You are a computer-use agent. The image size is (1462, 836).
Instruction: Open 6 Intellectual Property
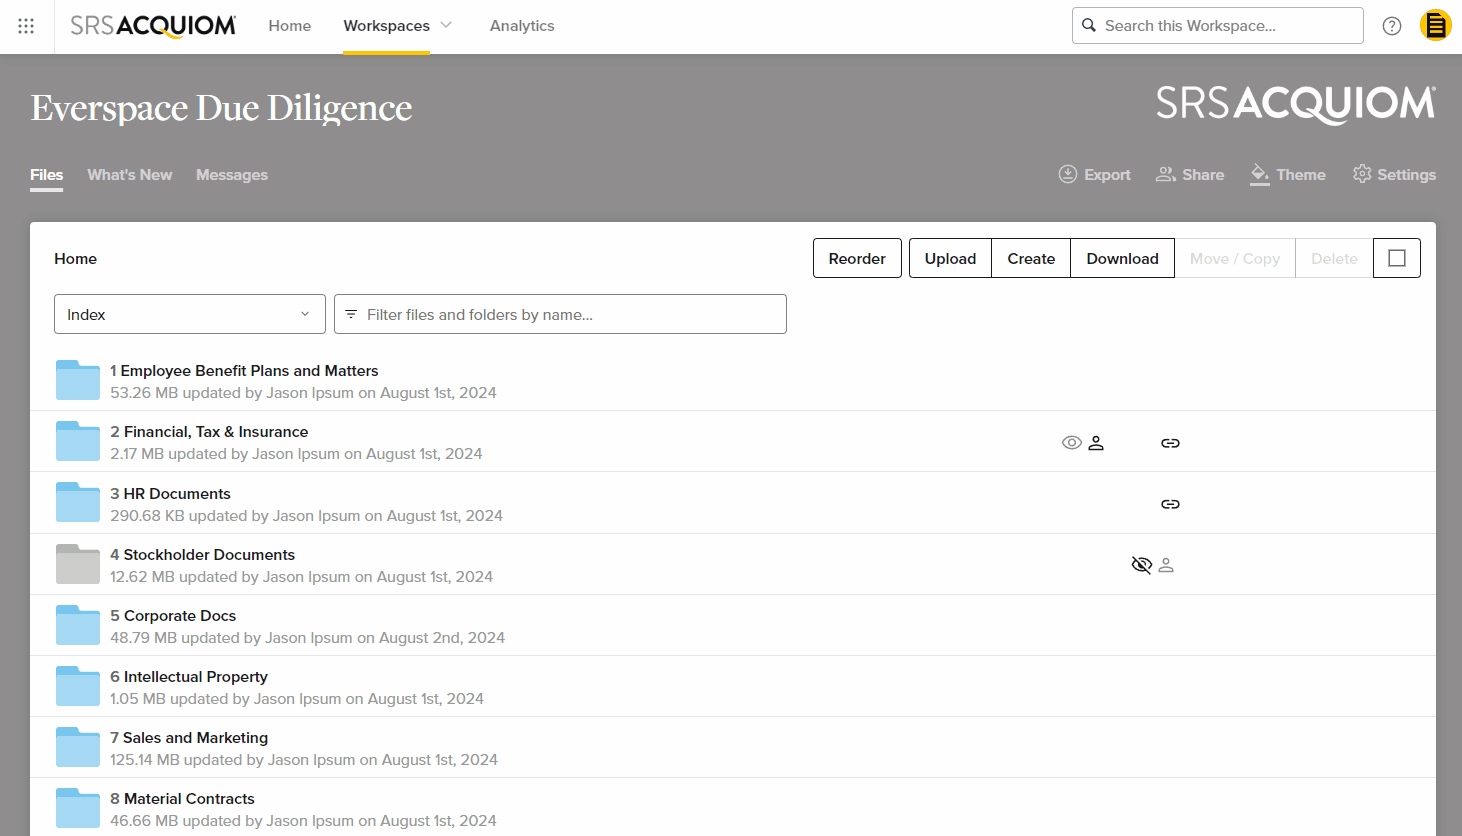189,677
